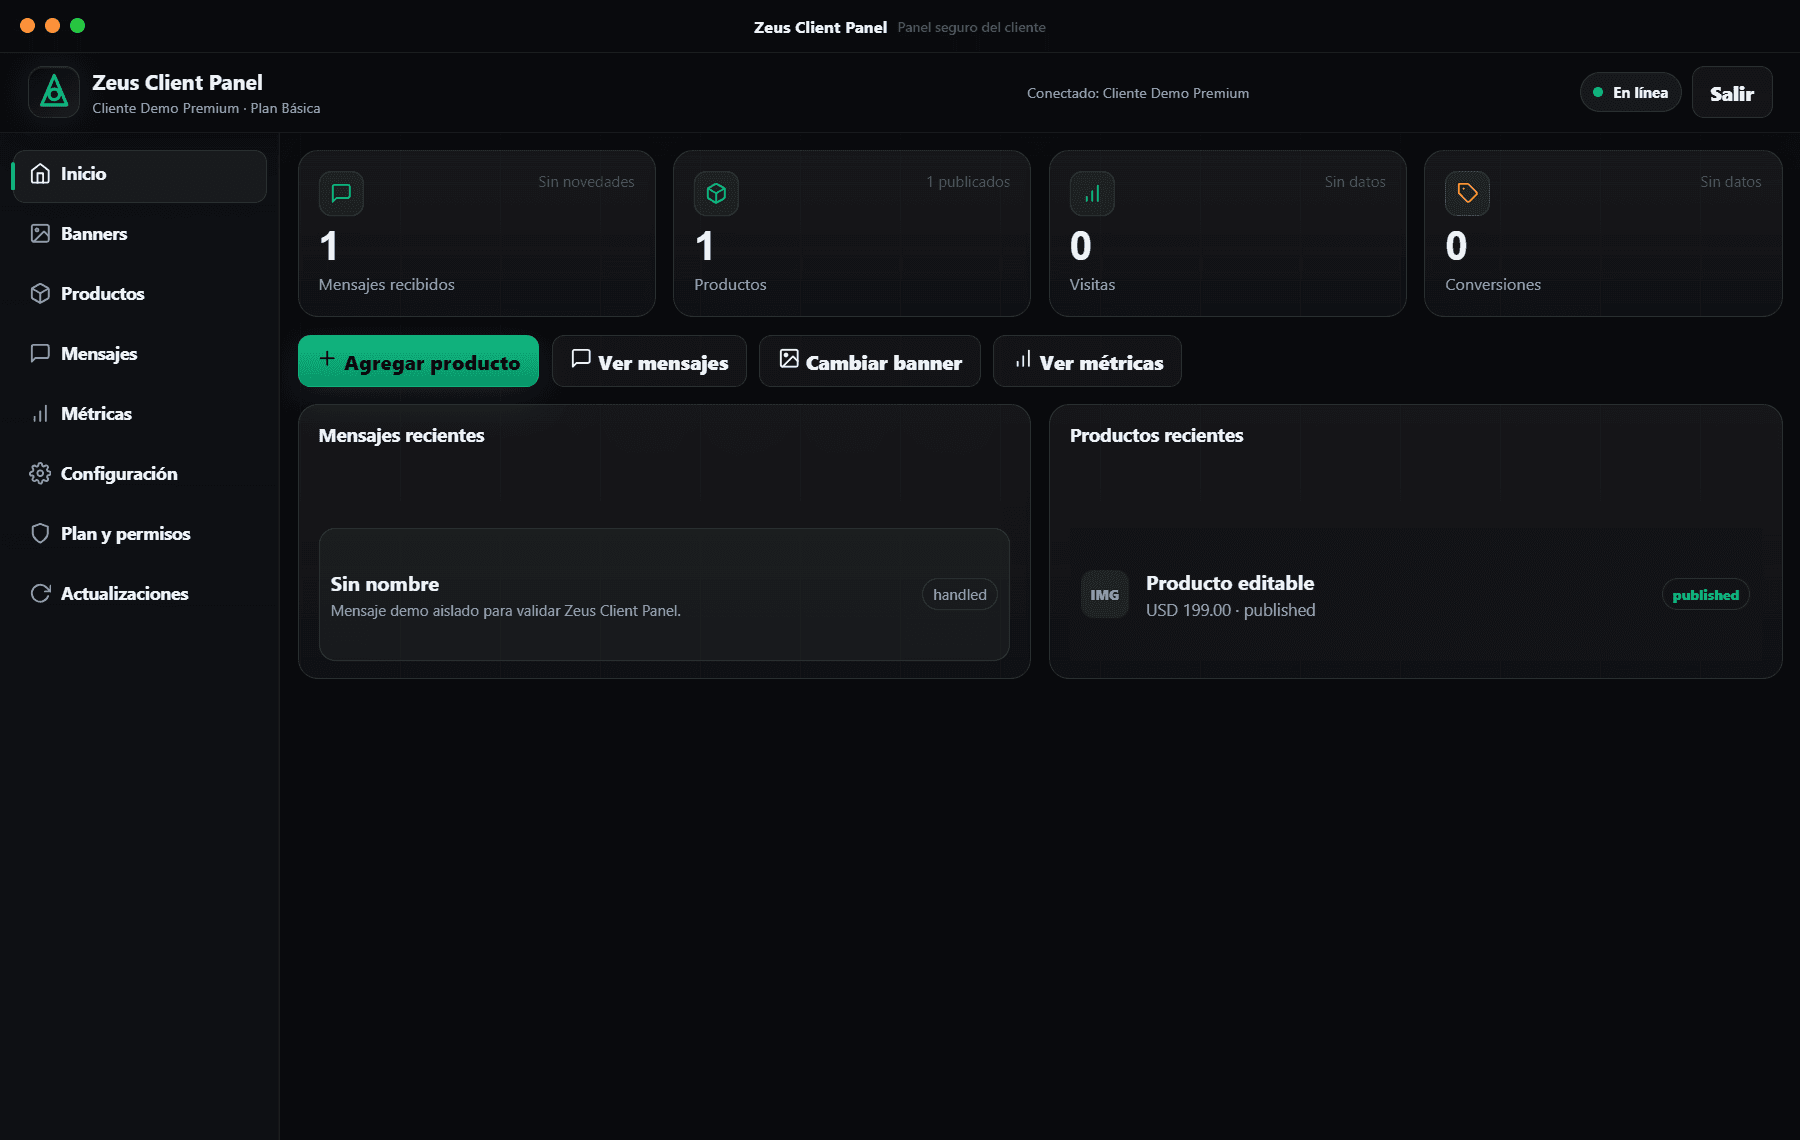Click Salir to log out
Viewport: 1800px width, 1140px height.
(x=1732, y=93)
